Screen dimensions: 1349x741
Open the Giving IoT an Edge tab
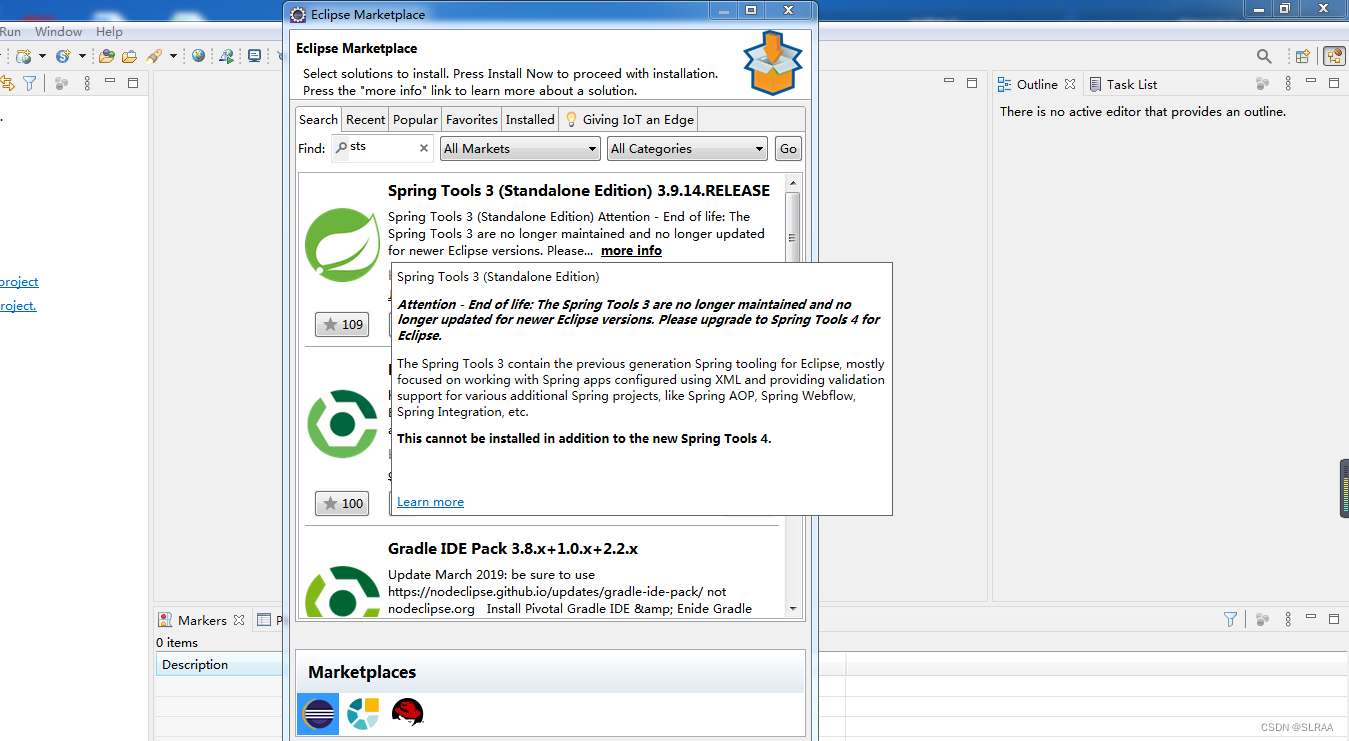(x=629, y=120)
